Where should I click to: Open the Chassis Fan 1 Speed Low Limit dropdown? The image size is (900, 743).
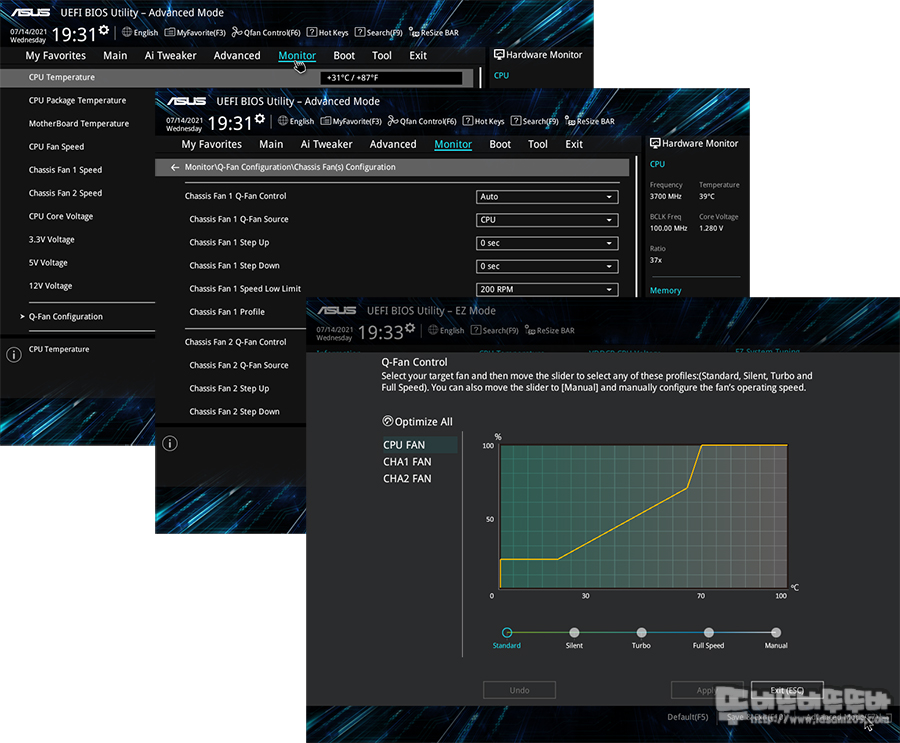coord(547,289)
